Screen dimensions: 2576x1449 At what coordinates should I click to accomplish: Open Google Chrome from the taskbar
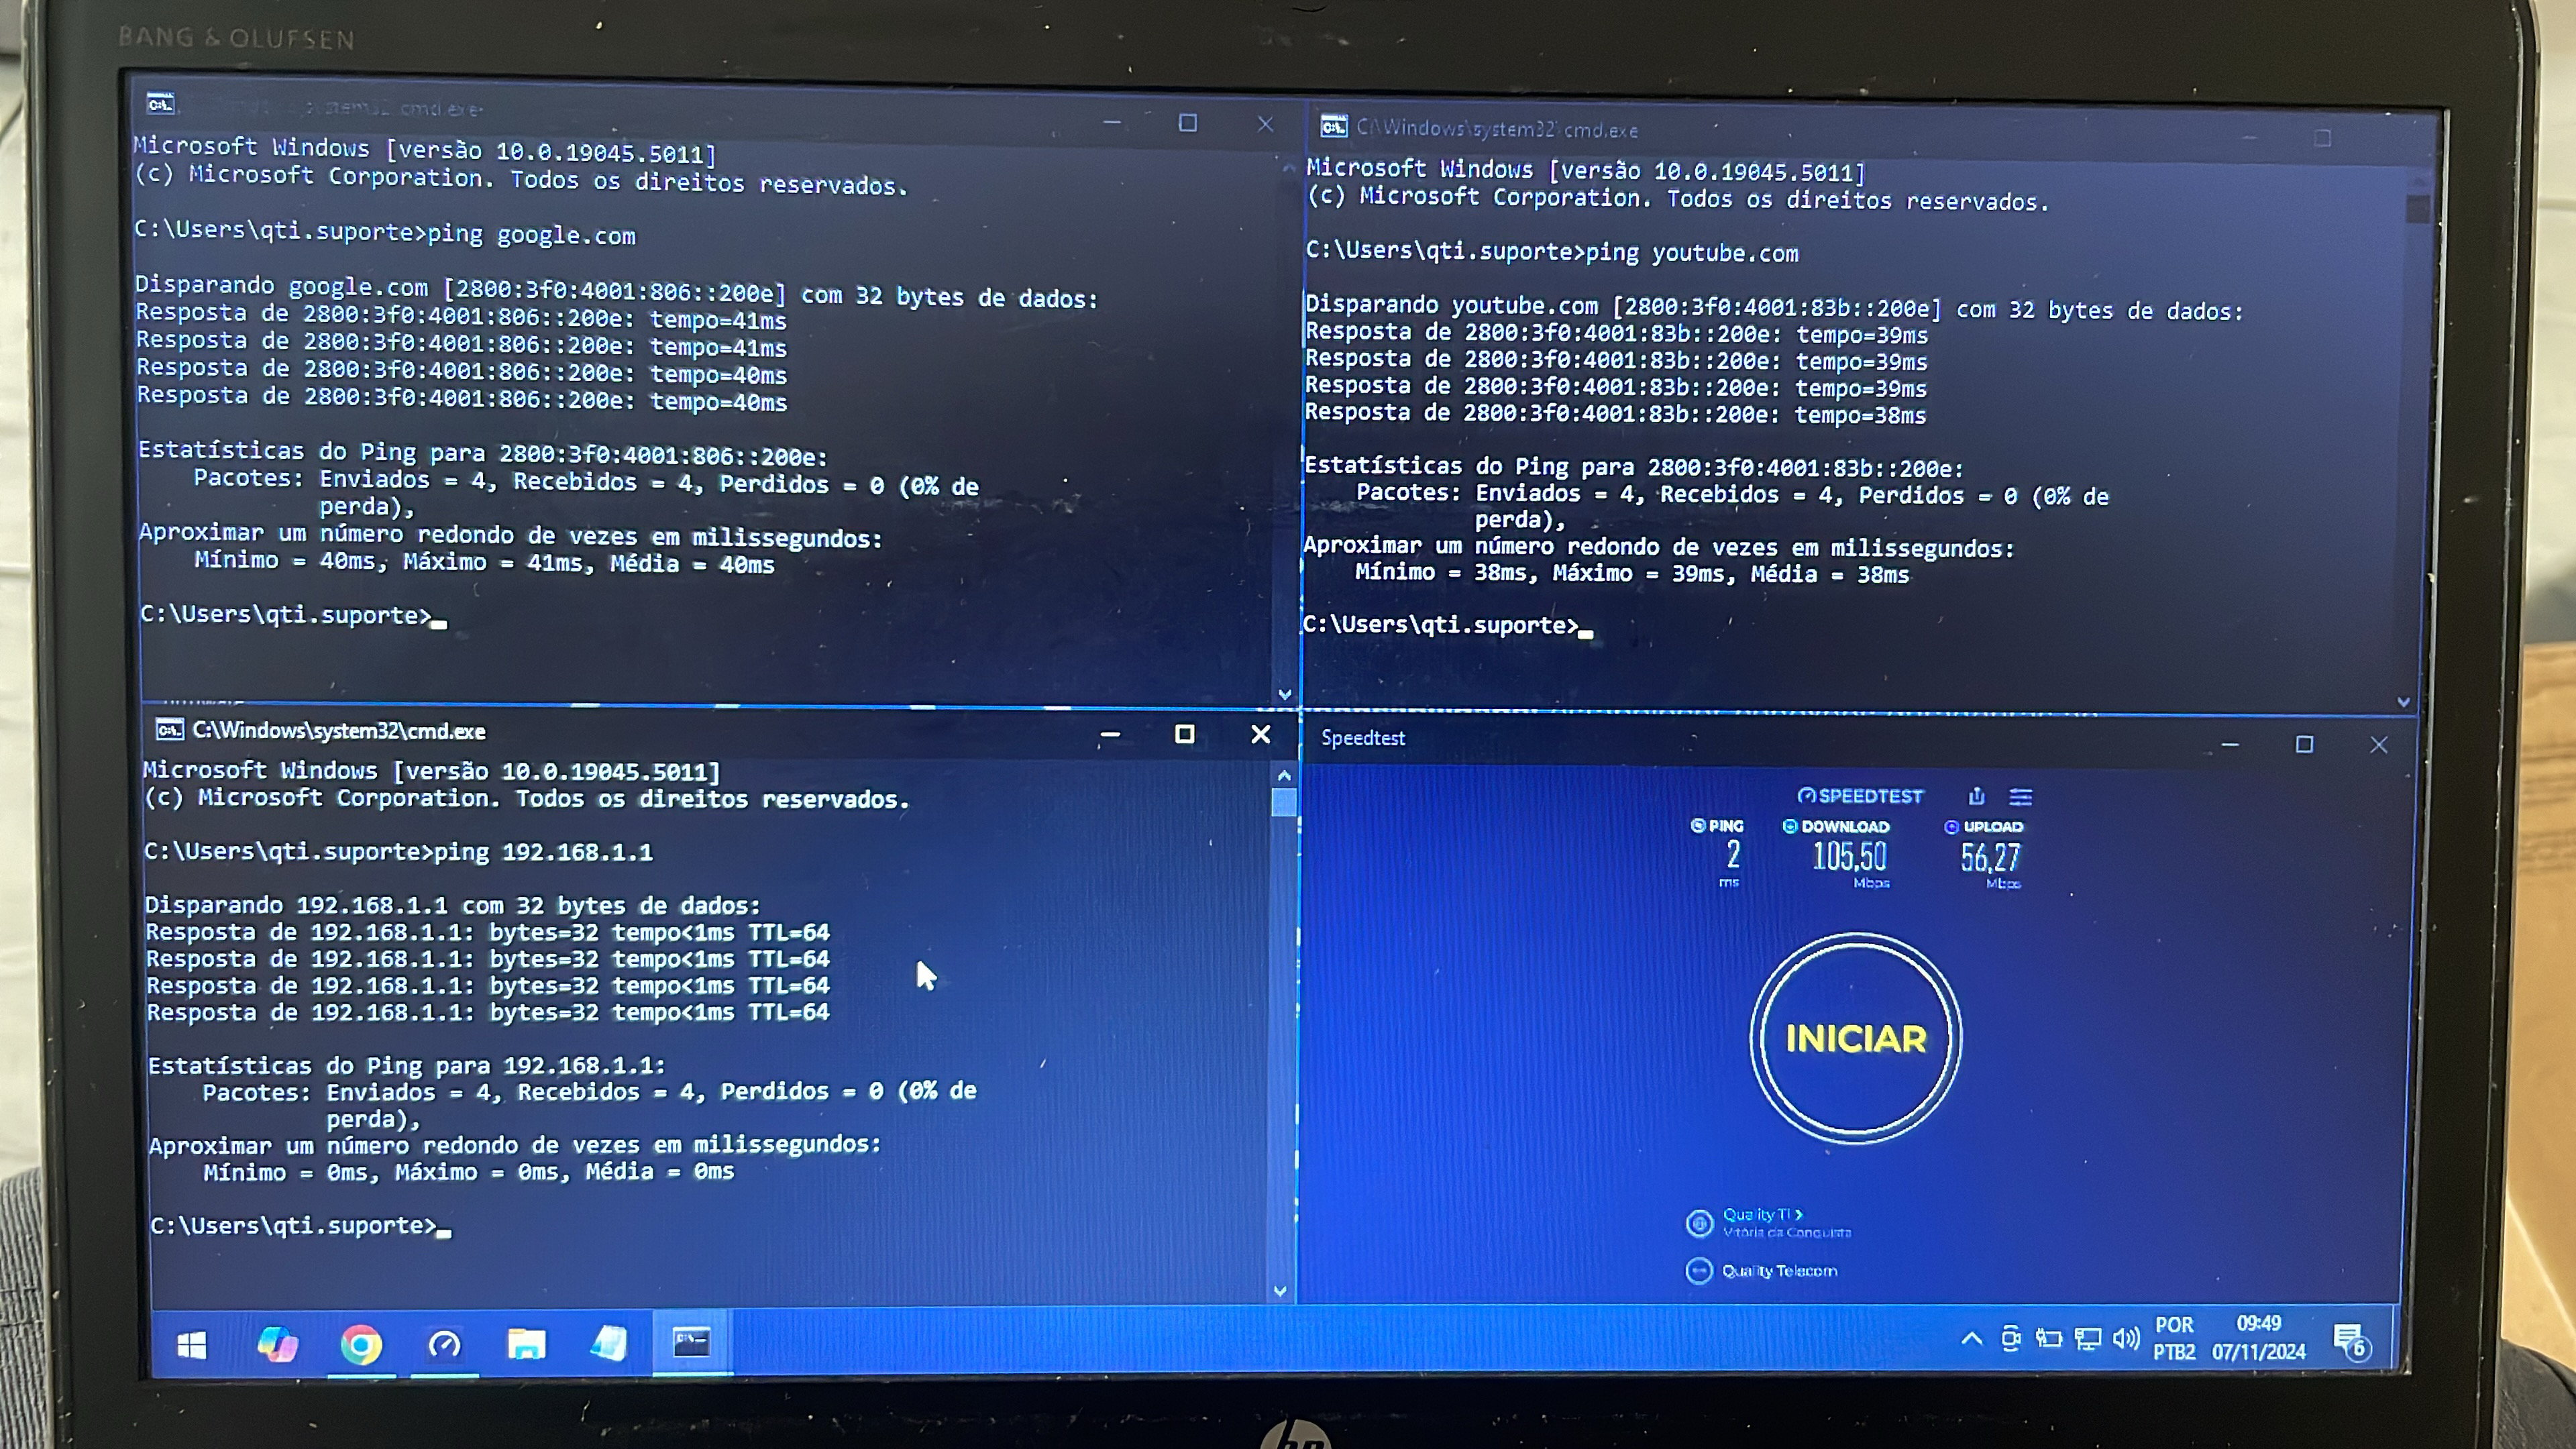point(361,1345)
